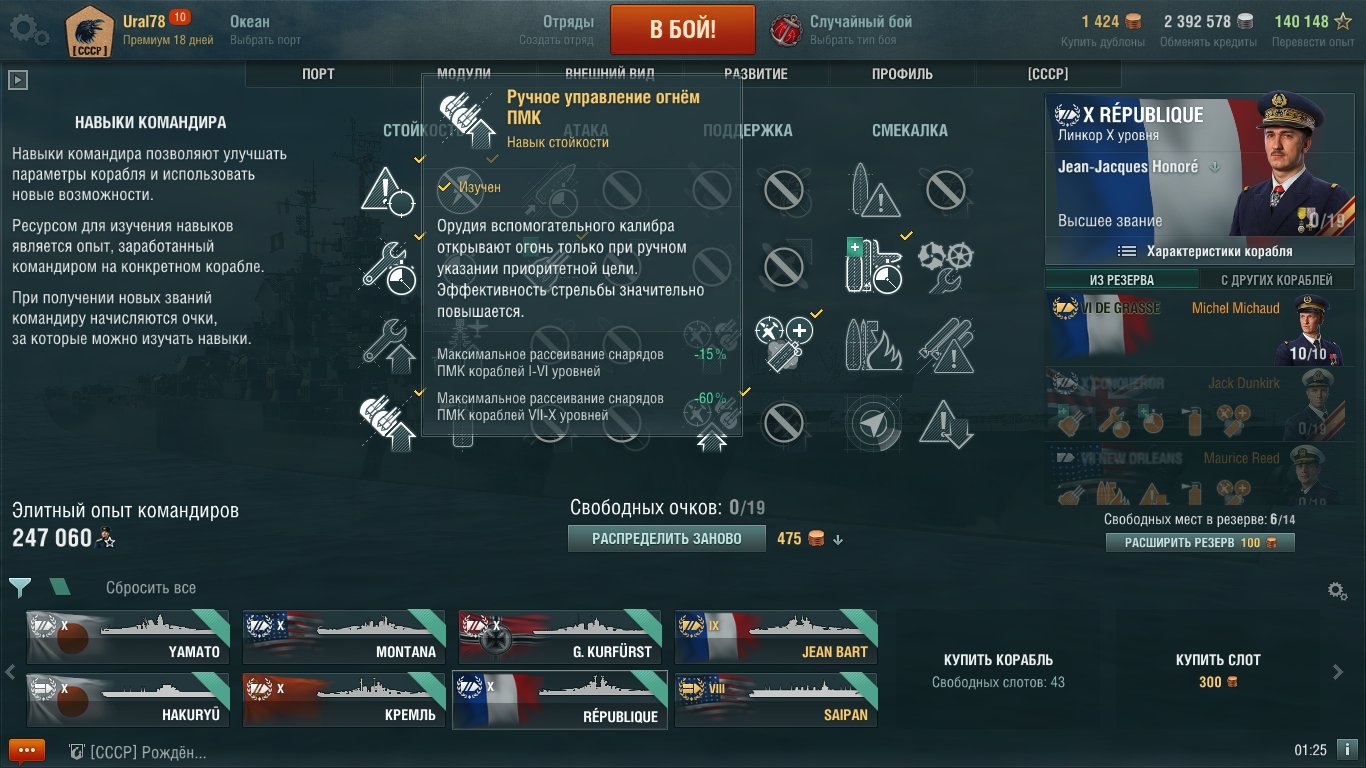Expand Характеристики корабля panel
1366x768 pixels.
coord(1200,251)
